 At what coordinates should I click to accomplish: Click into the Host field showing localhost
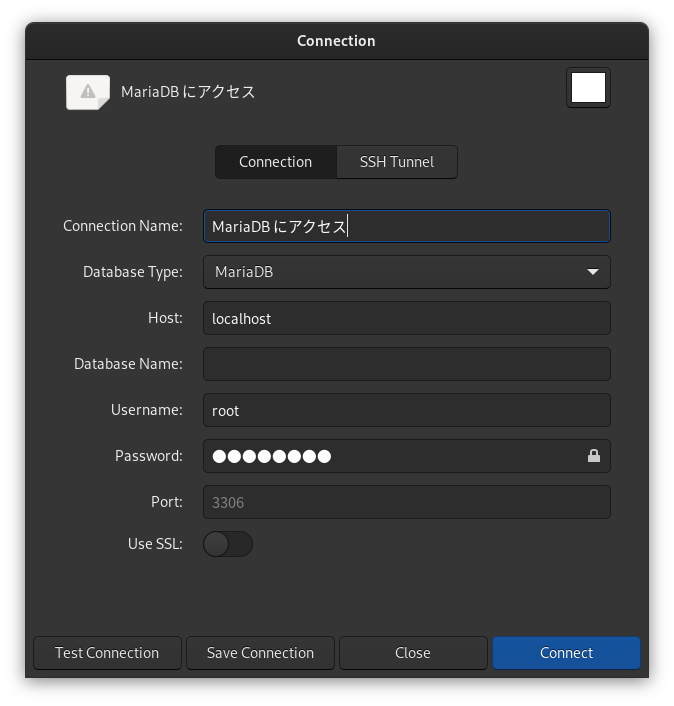(407, 318)
